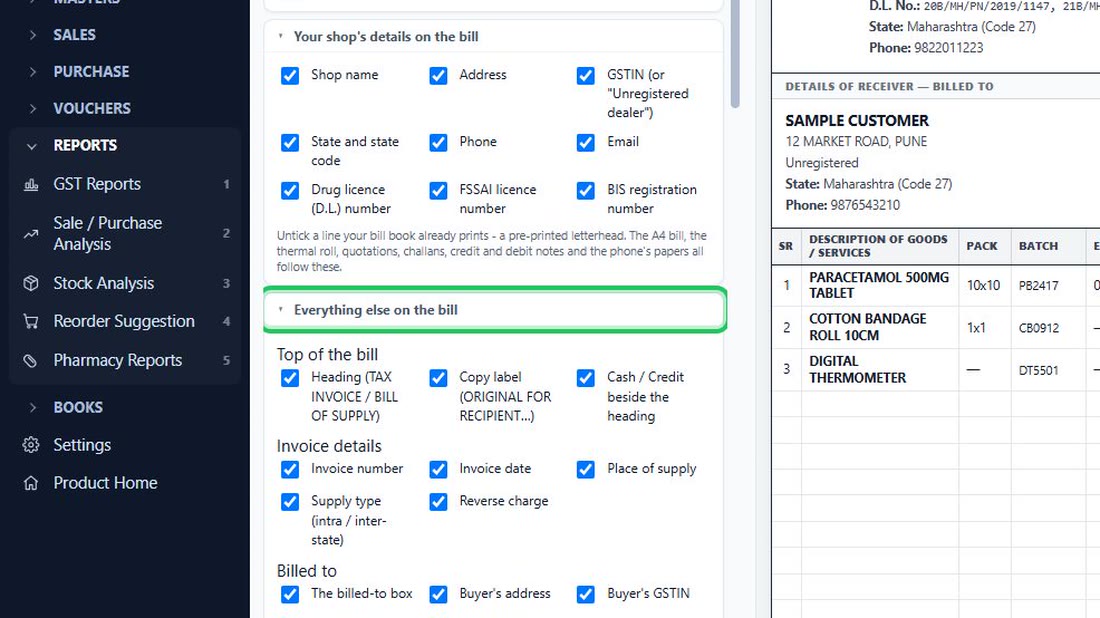This screenshot has height=618, width=1100.
Task: Untick the GSTIN (or Unregistered dealer) checkbox
Action: (x=586, y=76)
